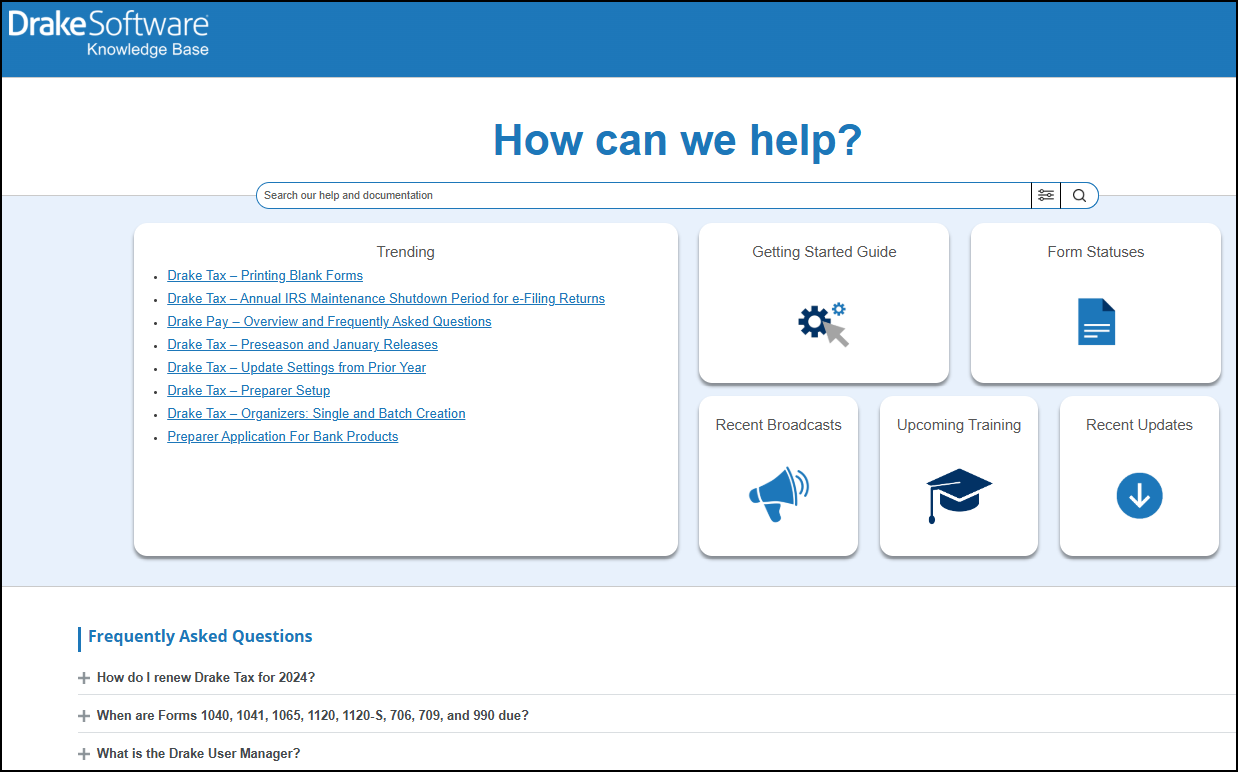1238x772 pixels.
Task: Open Drake Pay Overview and FAQ link
Action: 329,322
